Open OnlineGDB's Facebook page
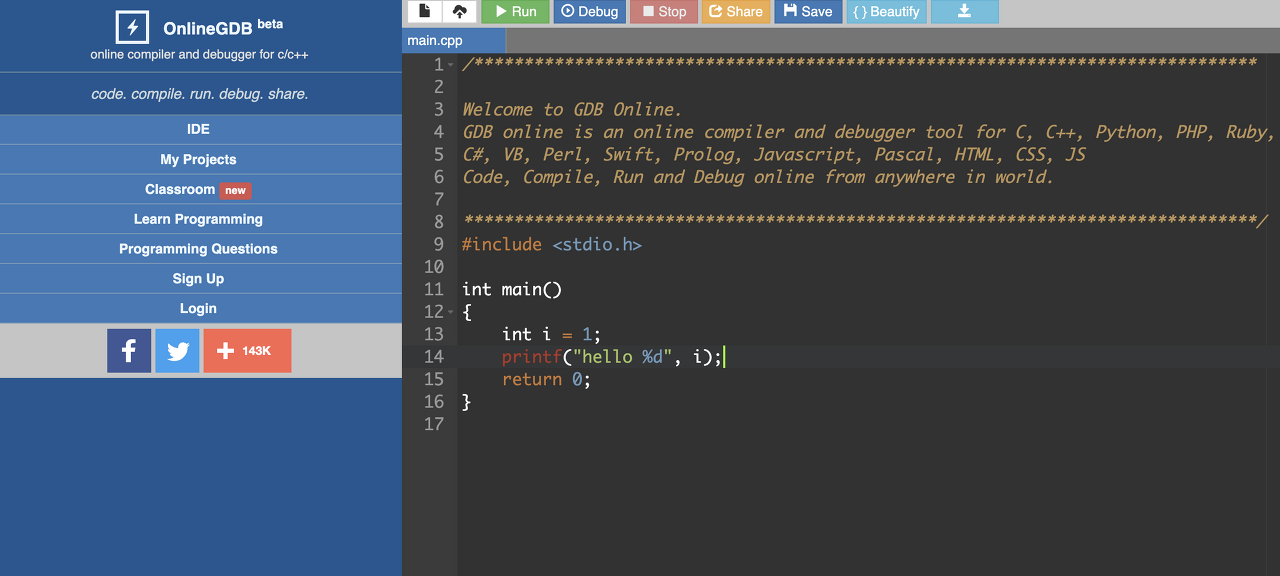The image size is (1280, 576). [x=129, y=350]
